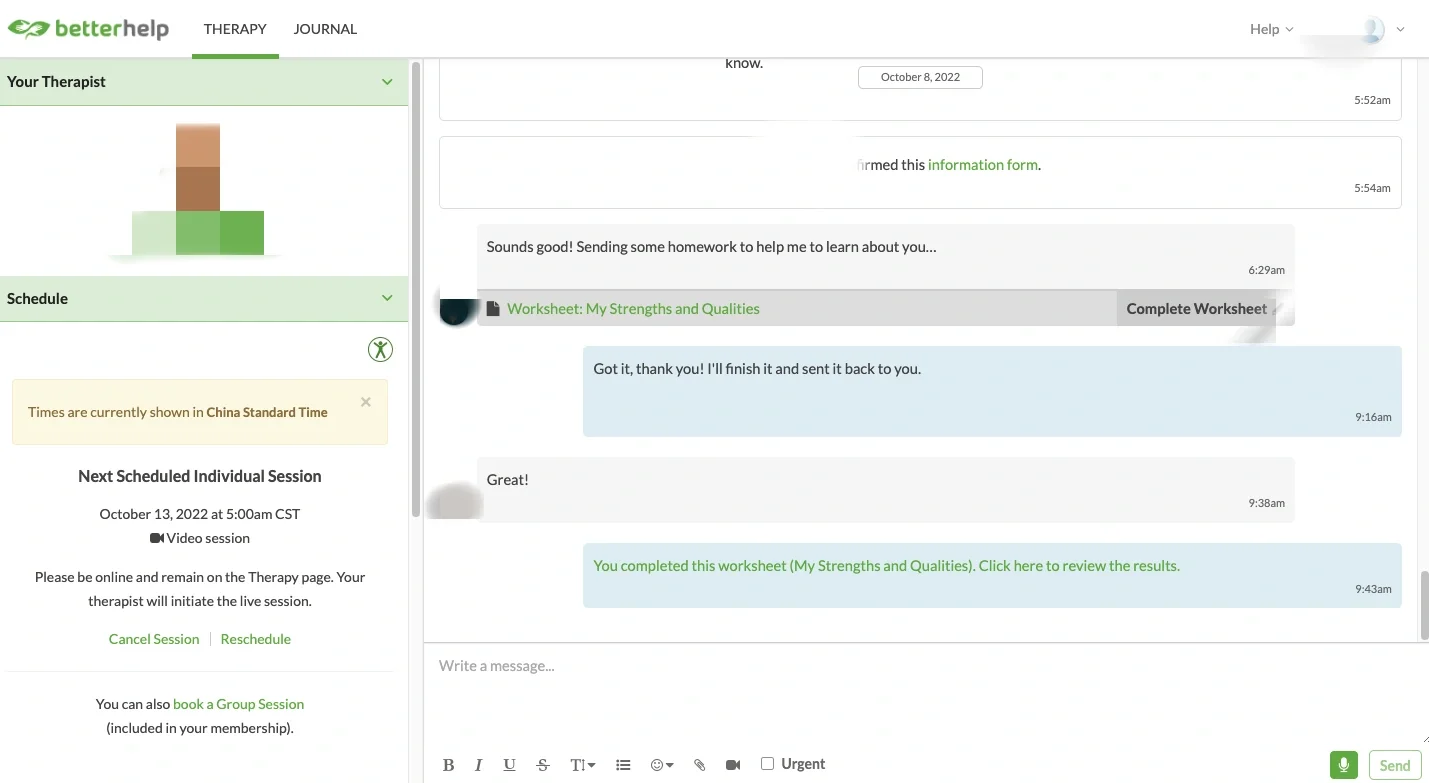Open the account menu from the avatar
The height and width of the screenshot is (783, 1429).
click(x=1382, y=29)
